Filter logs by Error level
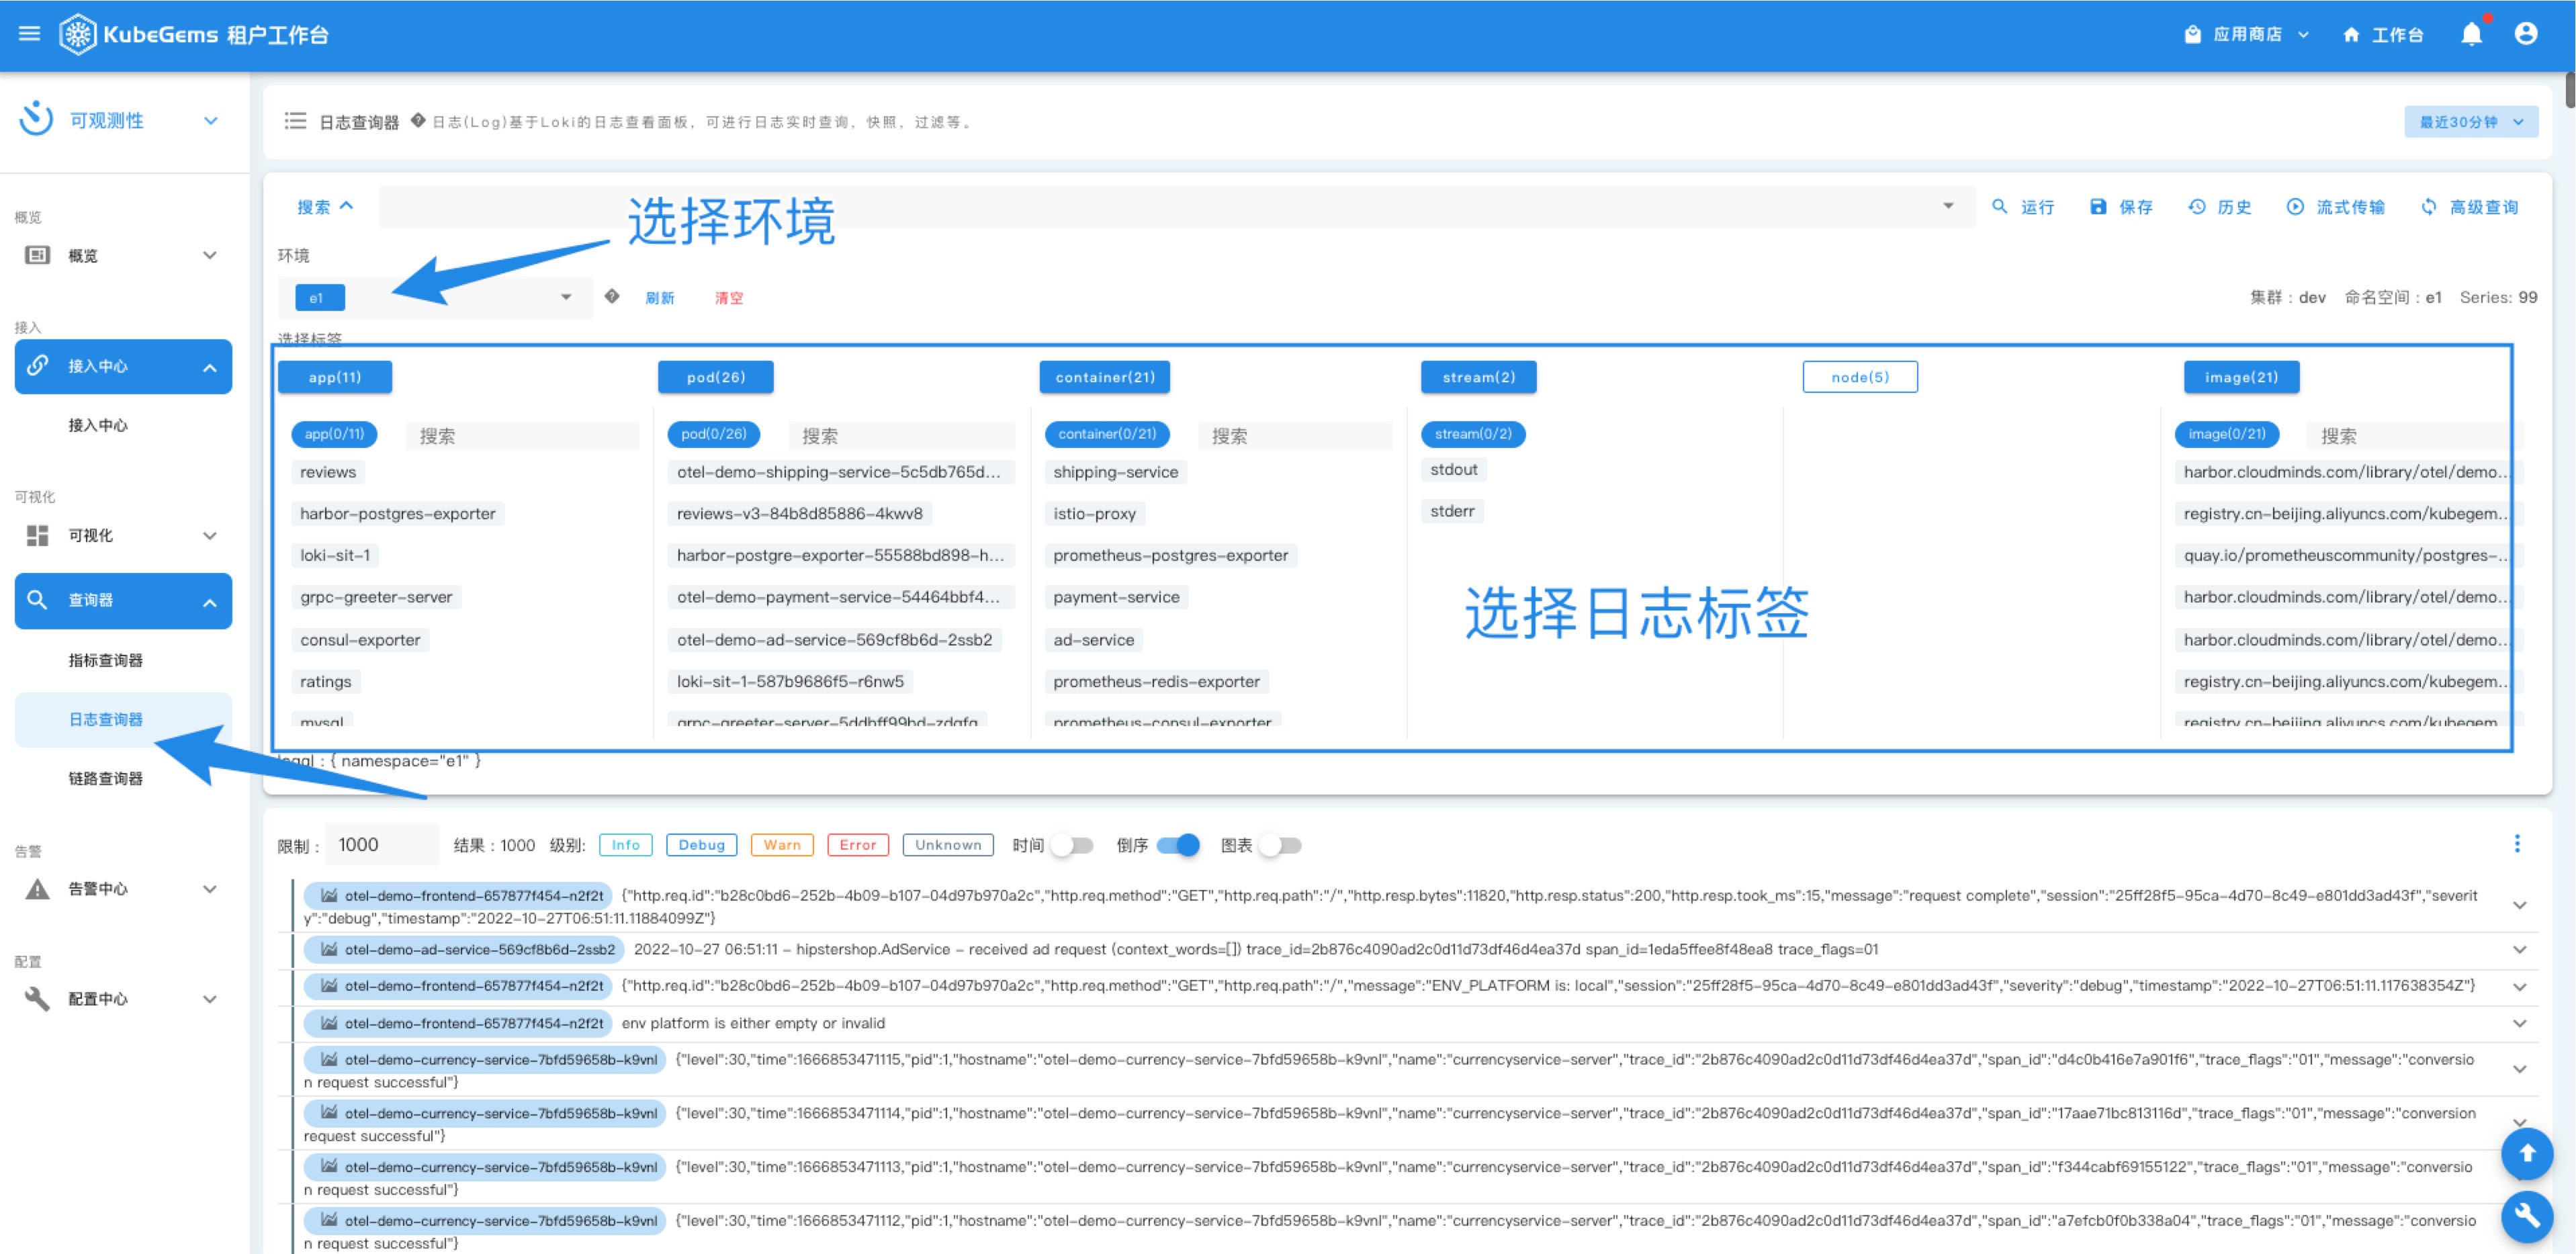Viewport: 2576px width, 1254px height. tap(857, 845)
